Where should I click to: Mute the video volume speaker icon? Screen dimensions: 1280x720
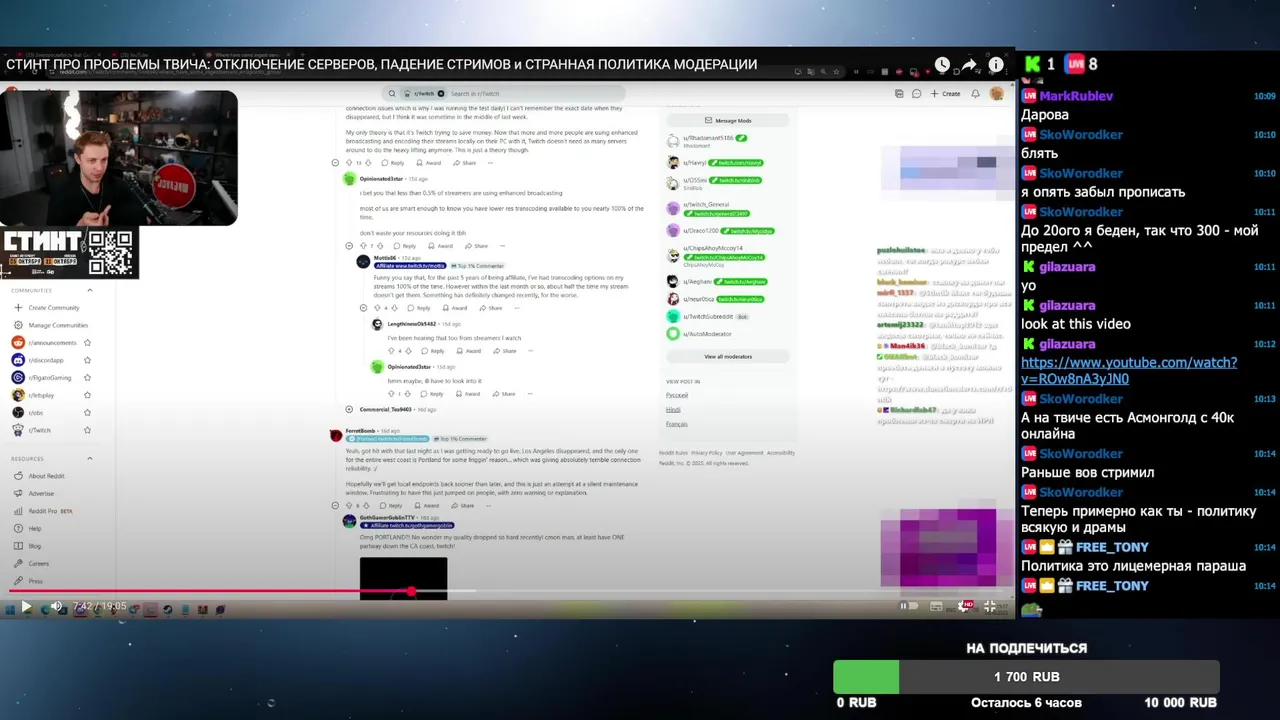56,606
